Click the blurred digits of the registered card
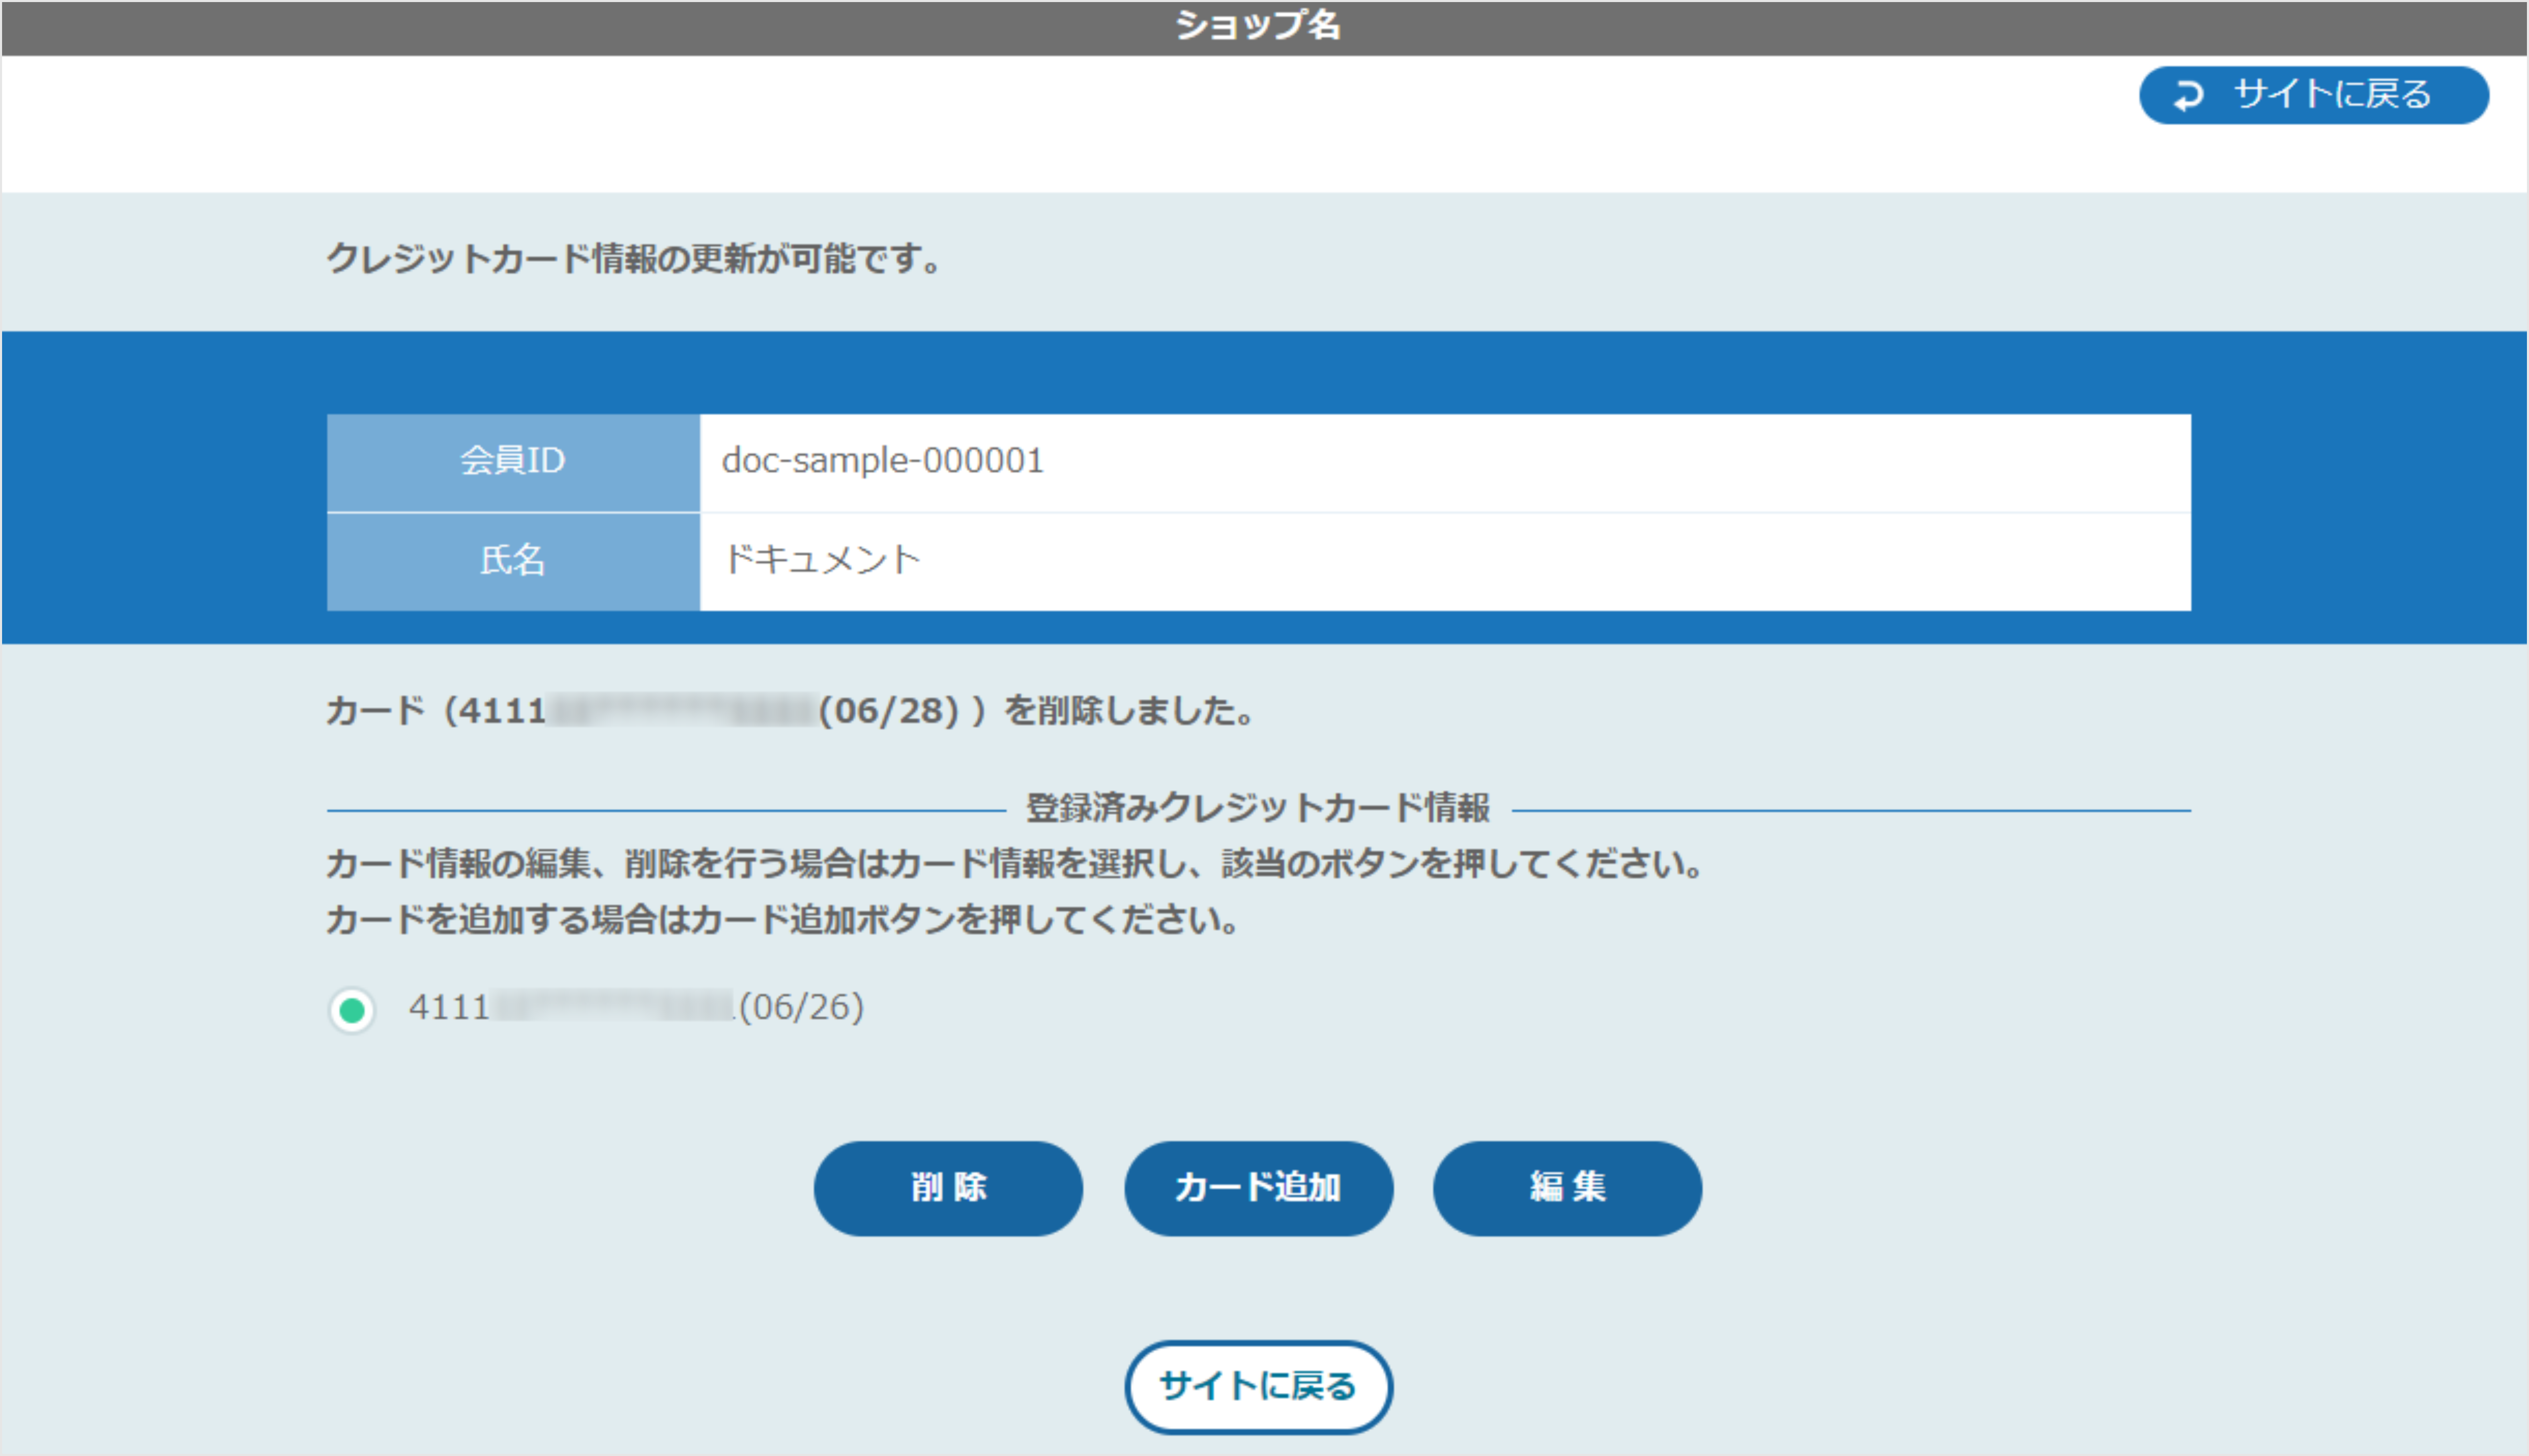This screenshot has height=1456, width=2529. click(x=612, y=1007)
